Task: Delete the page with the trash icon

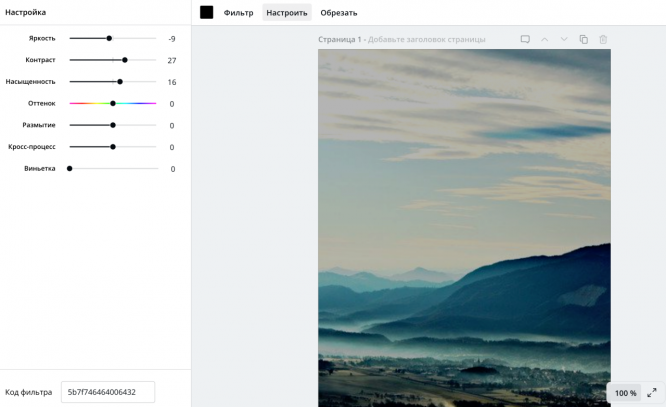Action: [603, 40]
